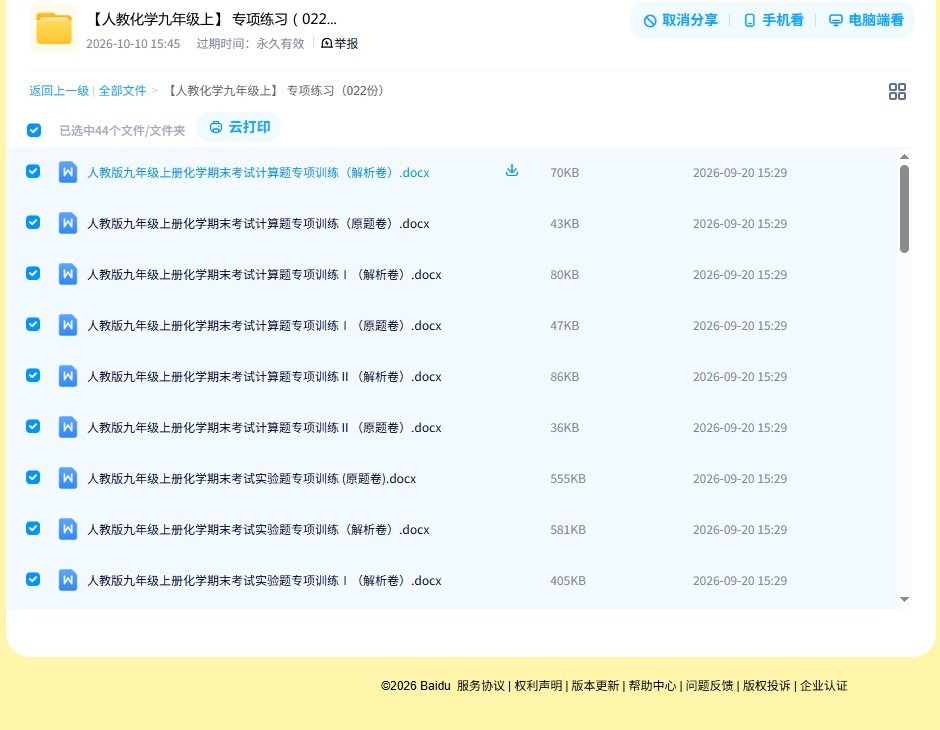This screenshot has width=940, height=730.
Task: Click 手机看 to view on phone
Action: (x=773, y=20)
